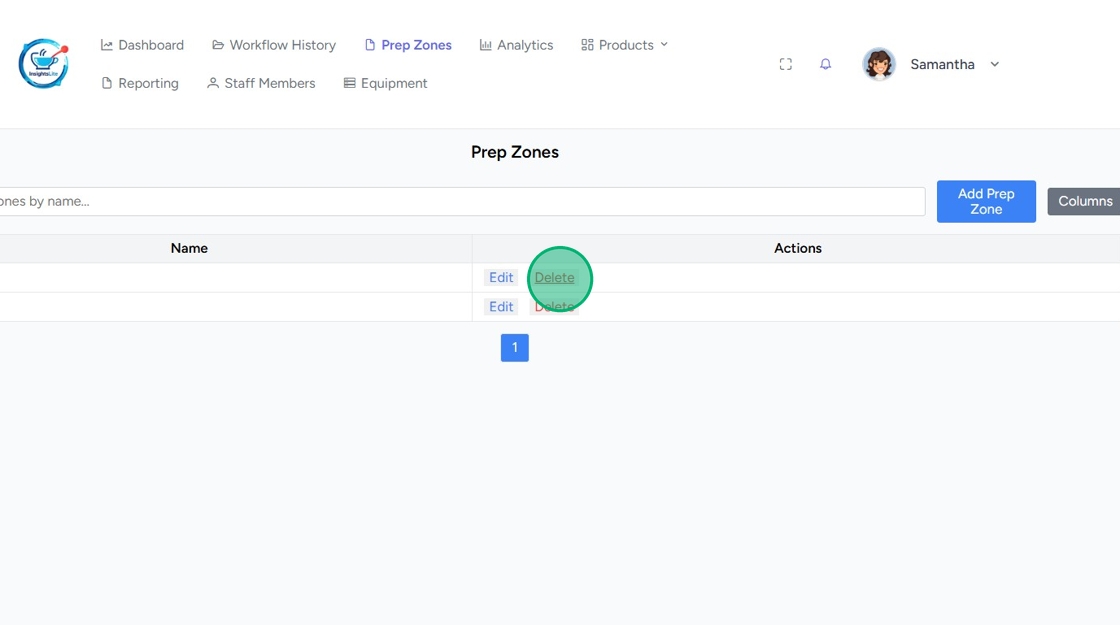Toggle fullscreen mode icon
This screenshot has height=625, width=1120.
[786, 64]
